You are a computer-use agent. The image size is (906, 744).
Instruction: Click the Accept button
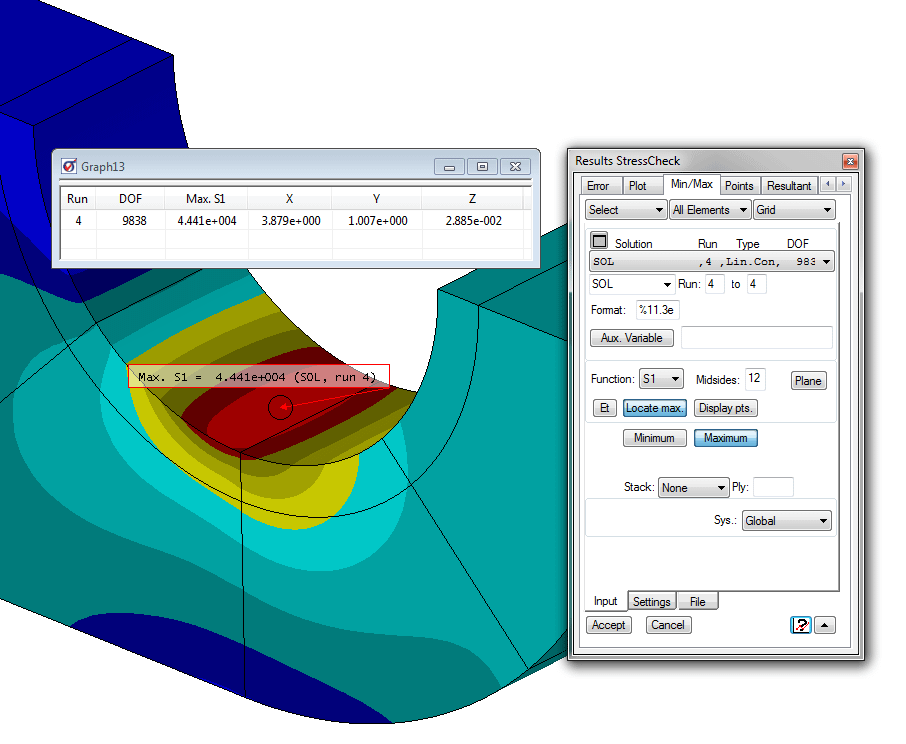608,625
